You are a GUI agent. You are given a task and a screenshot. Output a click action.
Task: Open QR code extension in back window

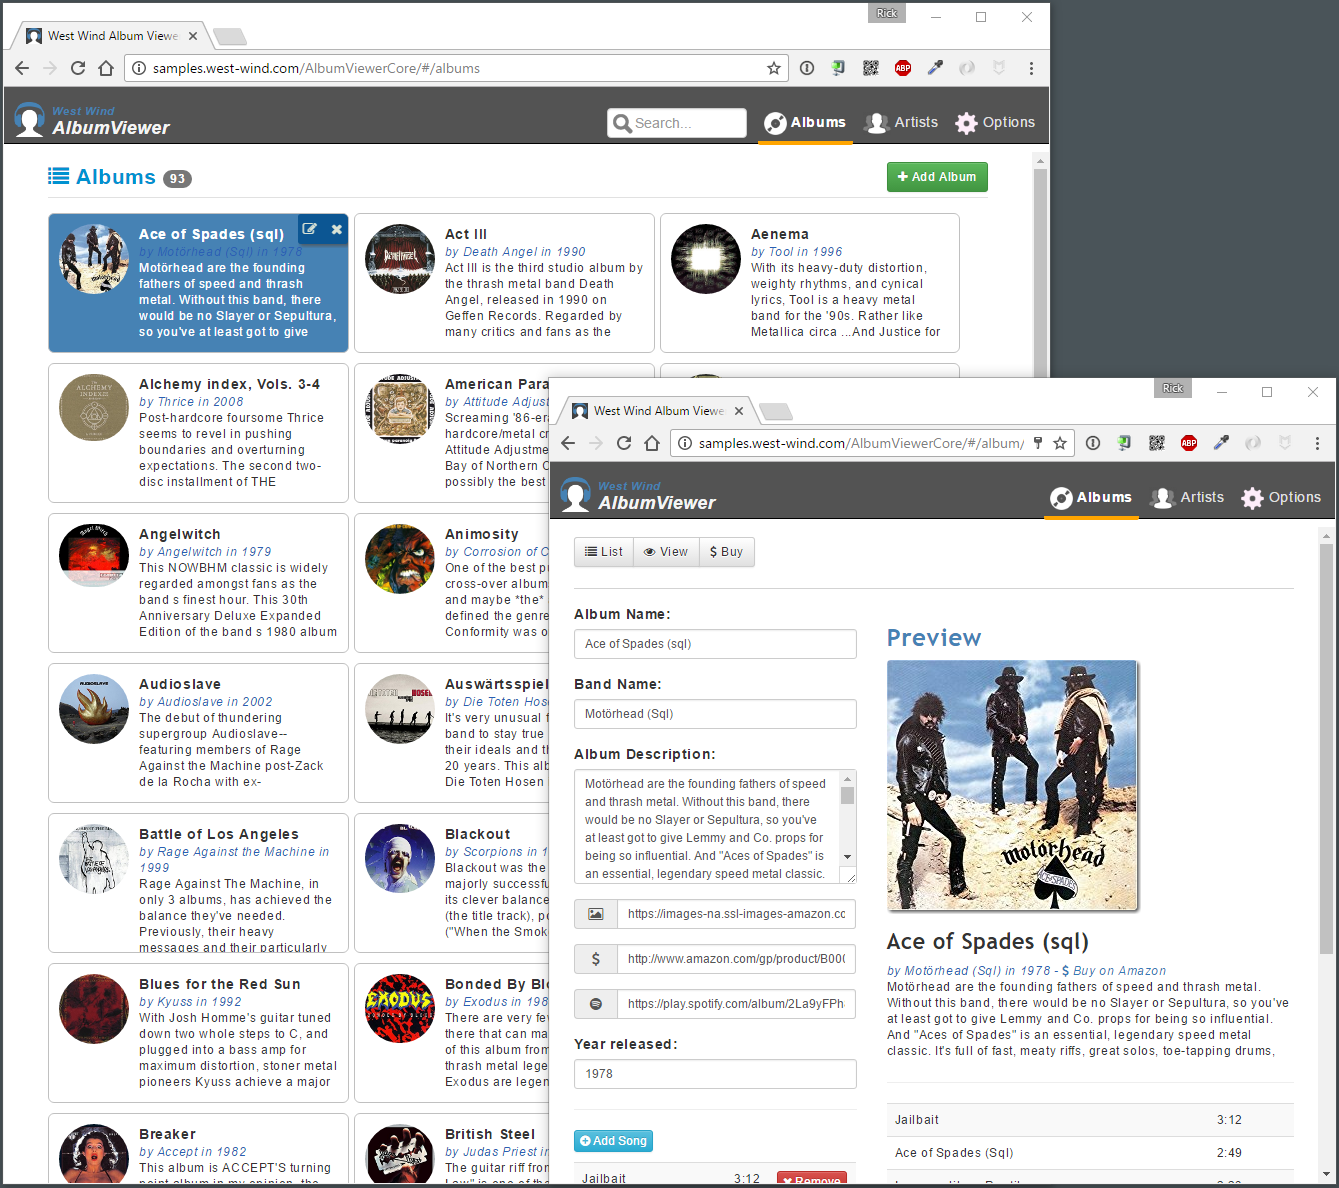(871, 68)
